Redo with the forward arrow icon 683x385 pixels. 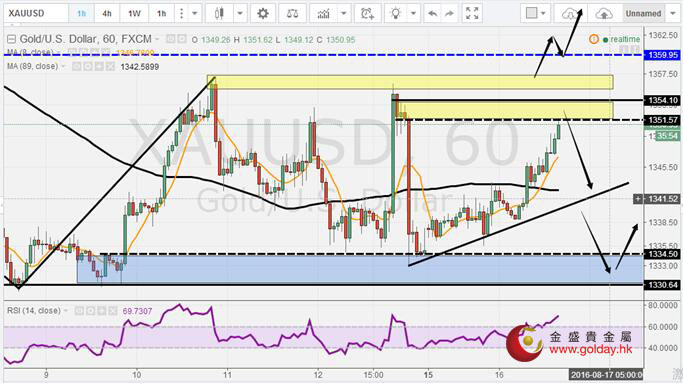pyautogui.click(x=449, y=14)
